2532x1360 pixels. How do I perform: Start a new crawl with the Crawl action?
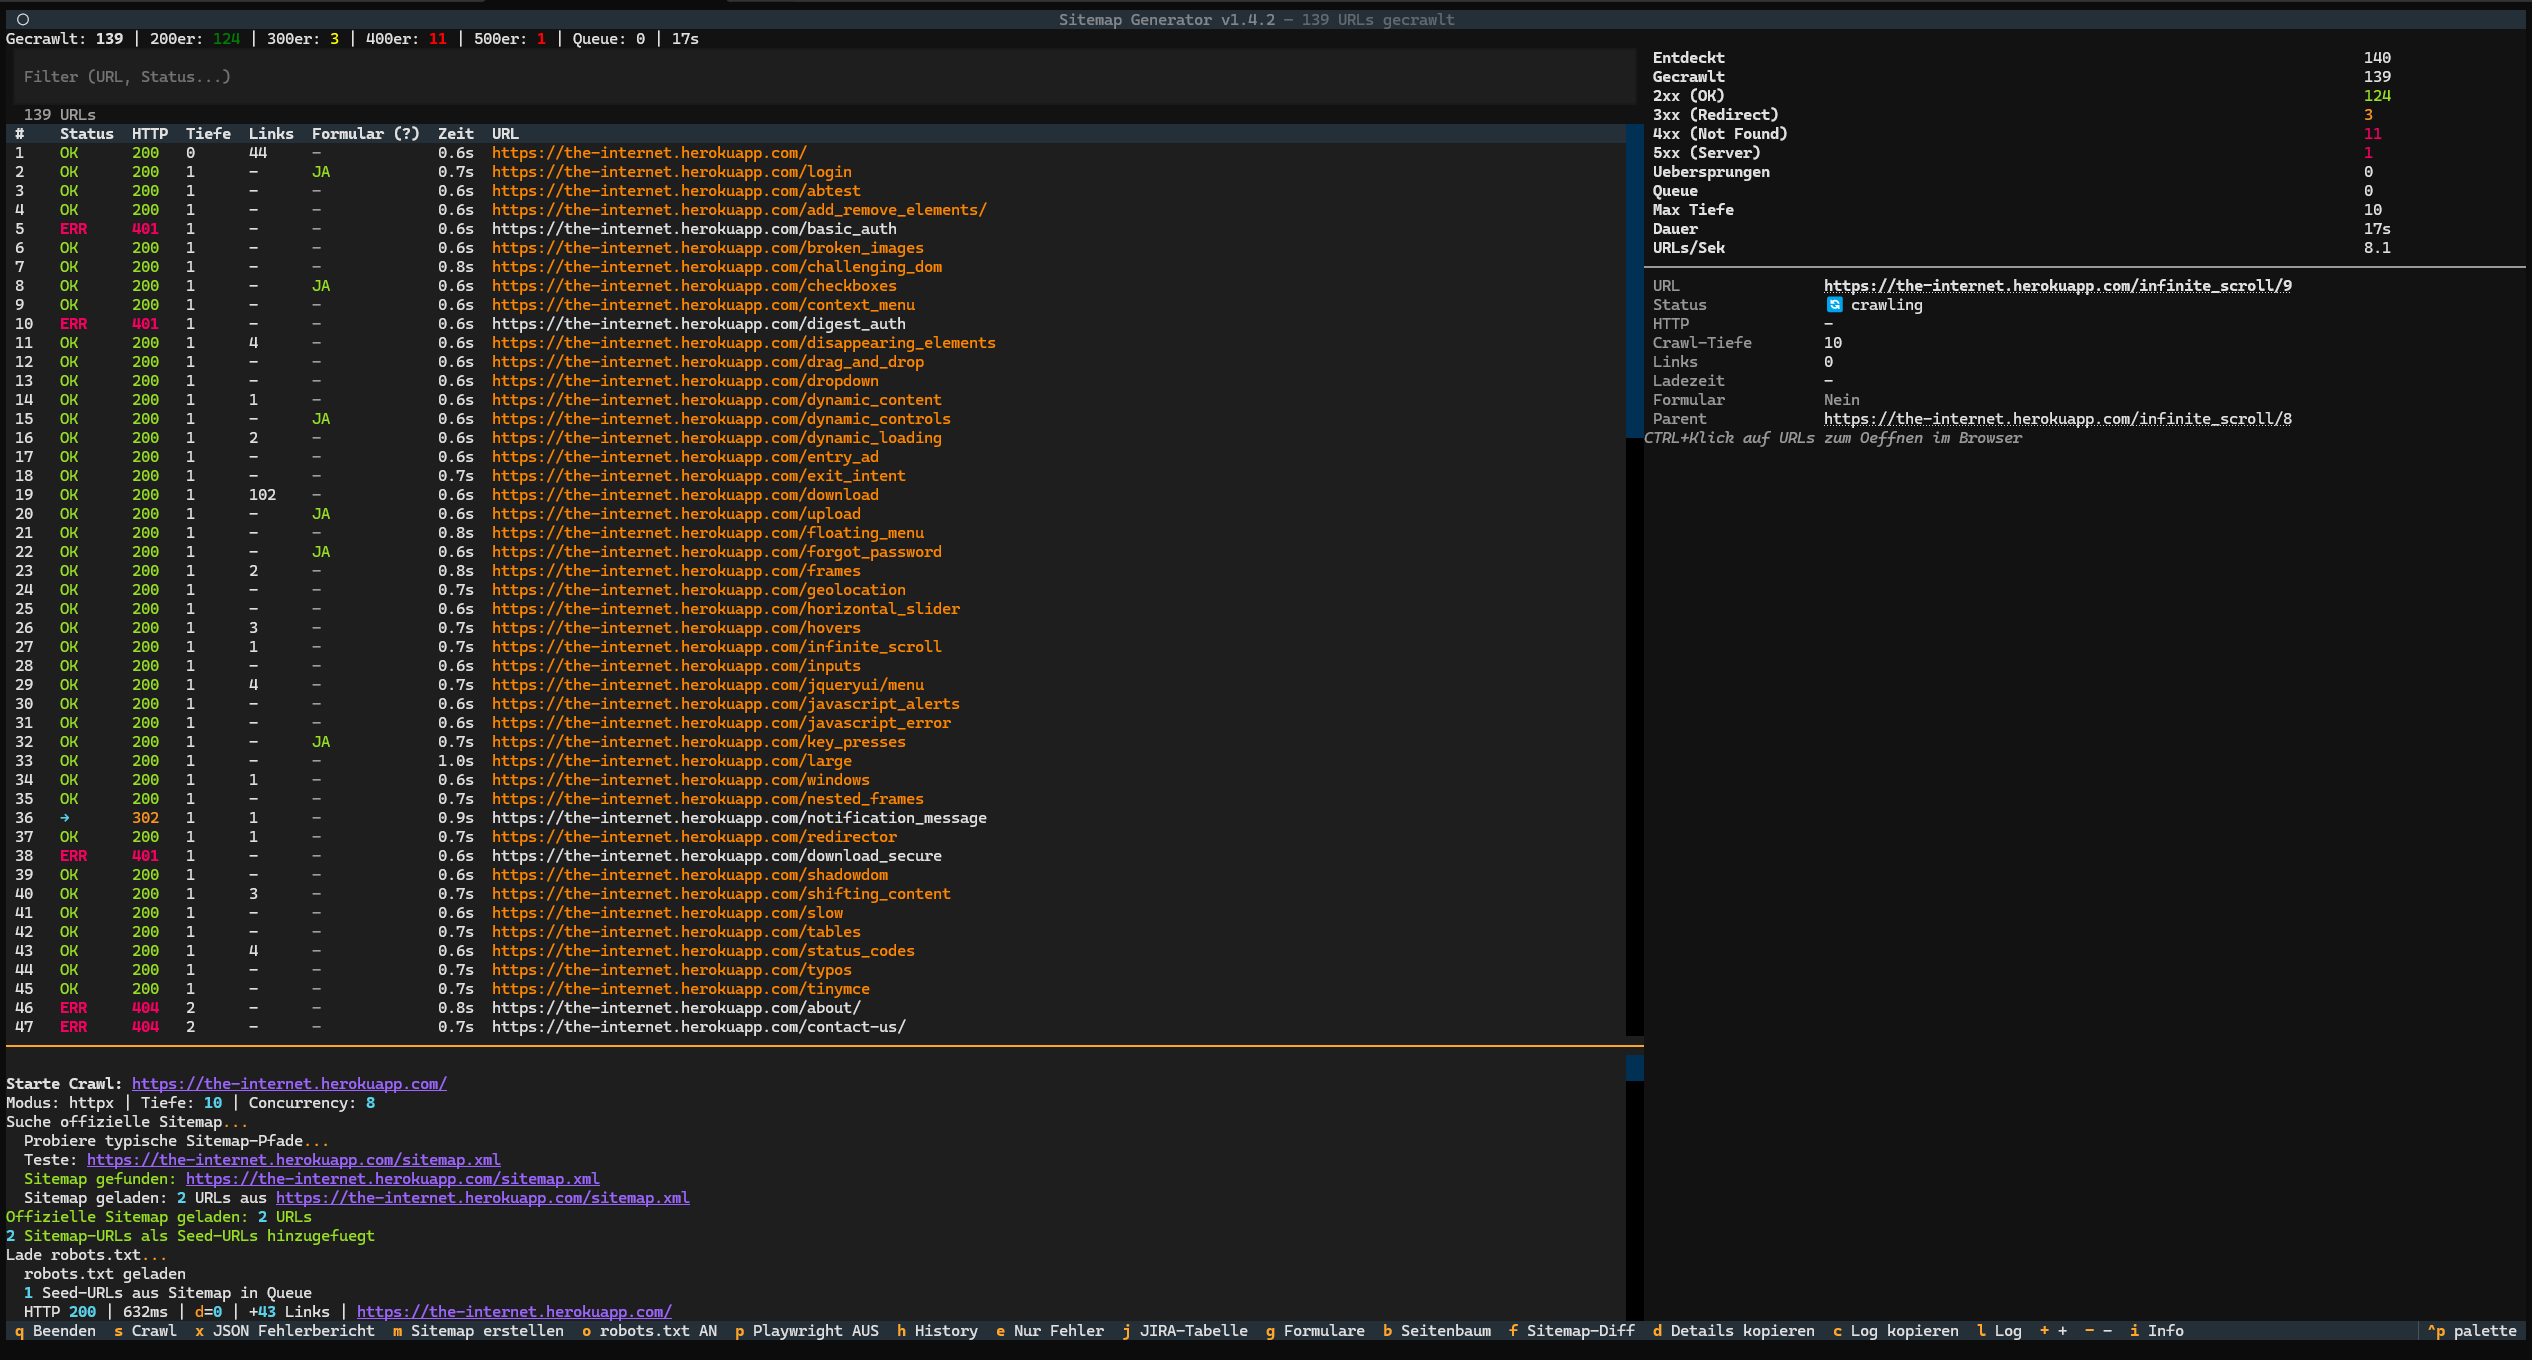click(x=147, y=1331)
